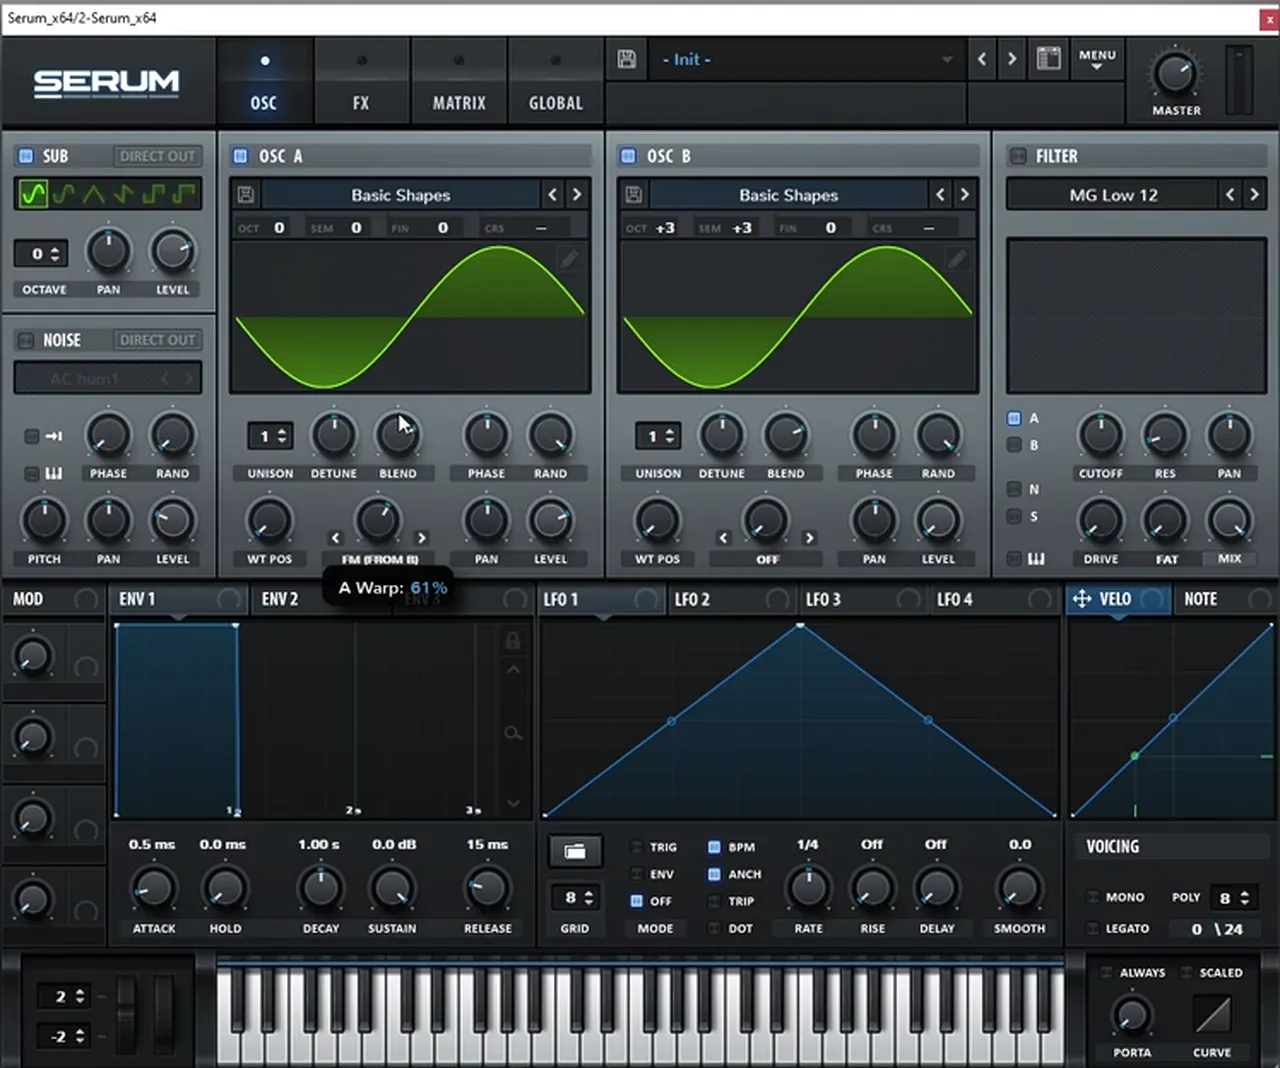Select previous OSC B wavetable arrow
The width and height of the screenshot is (1280, 1068).
(940, 194)
